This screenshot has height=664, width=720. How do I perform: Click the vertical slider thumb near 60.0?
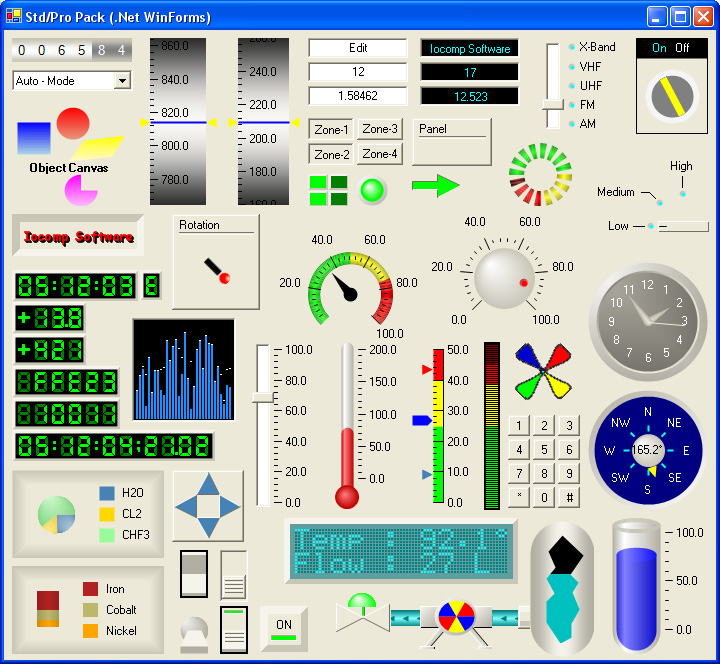[263, 398]
